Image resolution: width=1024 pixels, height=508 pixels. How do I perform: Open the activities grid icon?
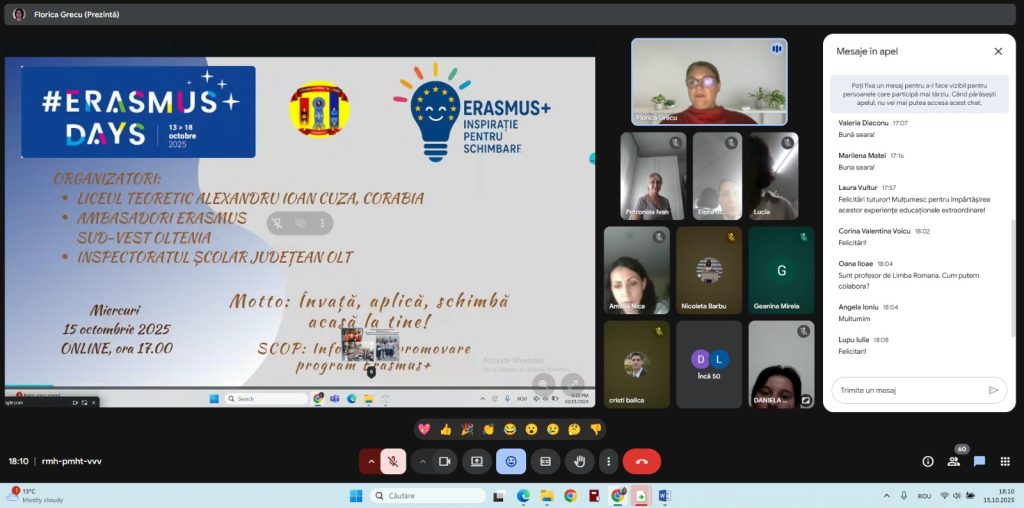coord(1004,461)
